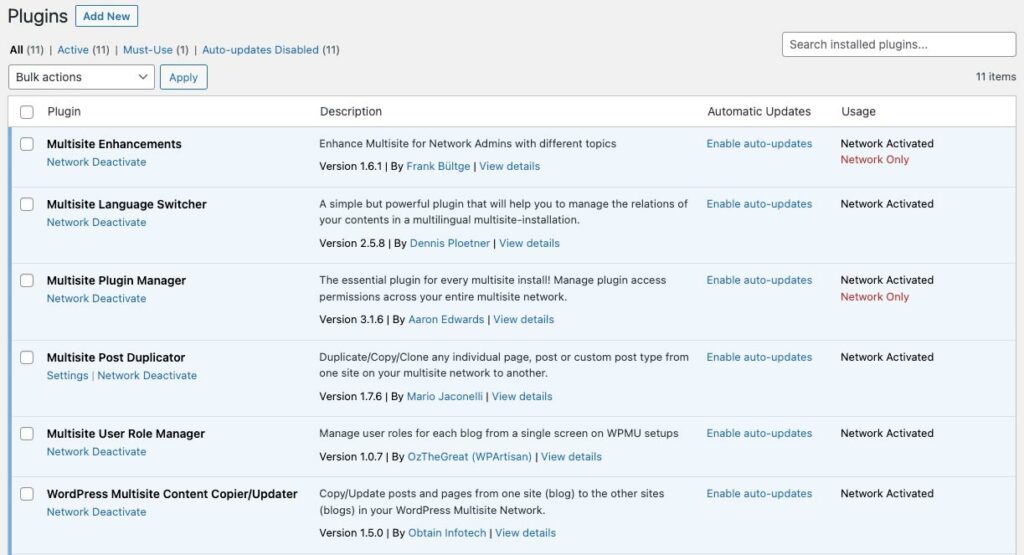Network Deactivate Multisite Post Duplicator

pos(147,375)
